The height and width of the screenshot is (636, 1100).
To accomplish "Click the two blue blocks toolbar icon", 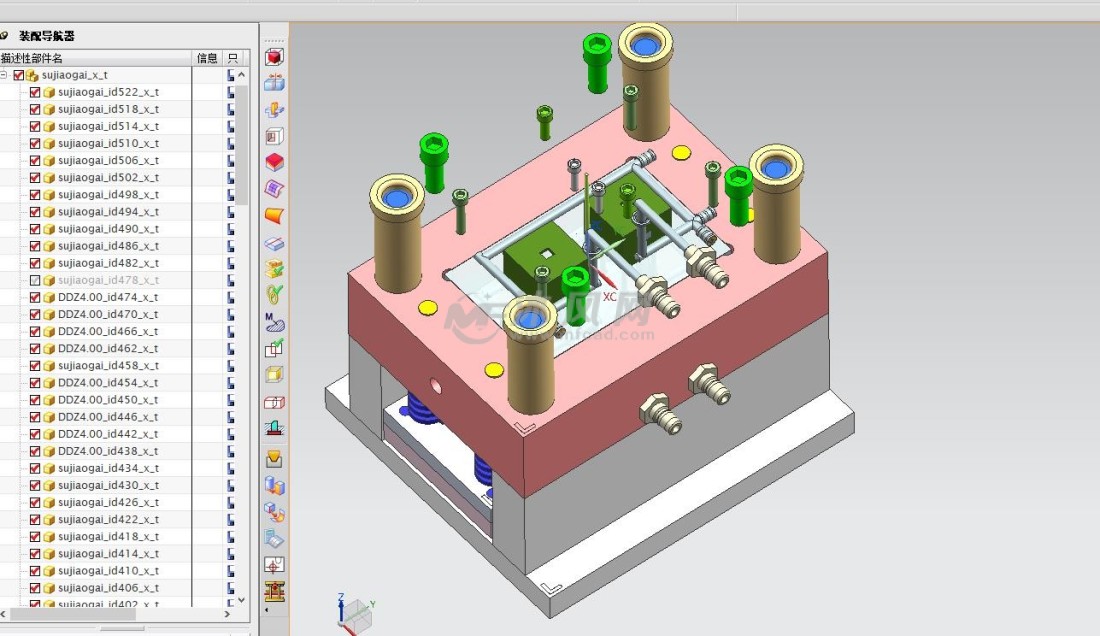I will (x=274, y=486).
